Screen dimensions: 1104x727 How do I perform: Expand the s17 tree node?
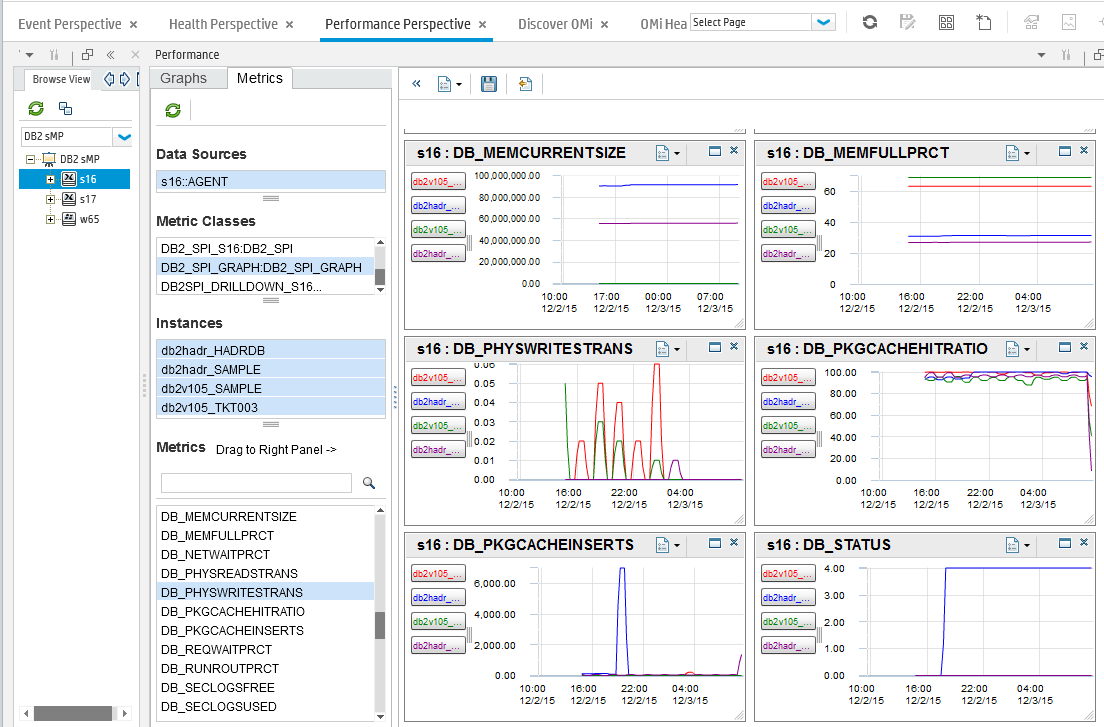click(50, 199)
